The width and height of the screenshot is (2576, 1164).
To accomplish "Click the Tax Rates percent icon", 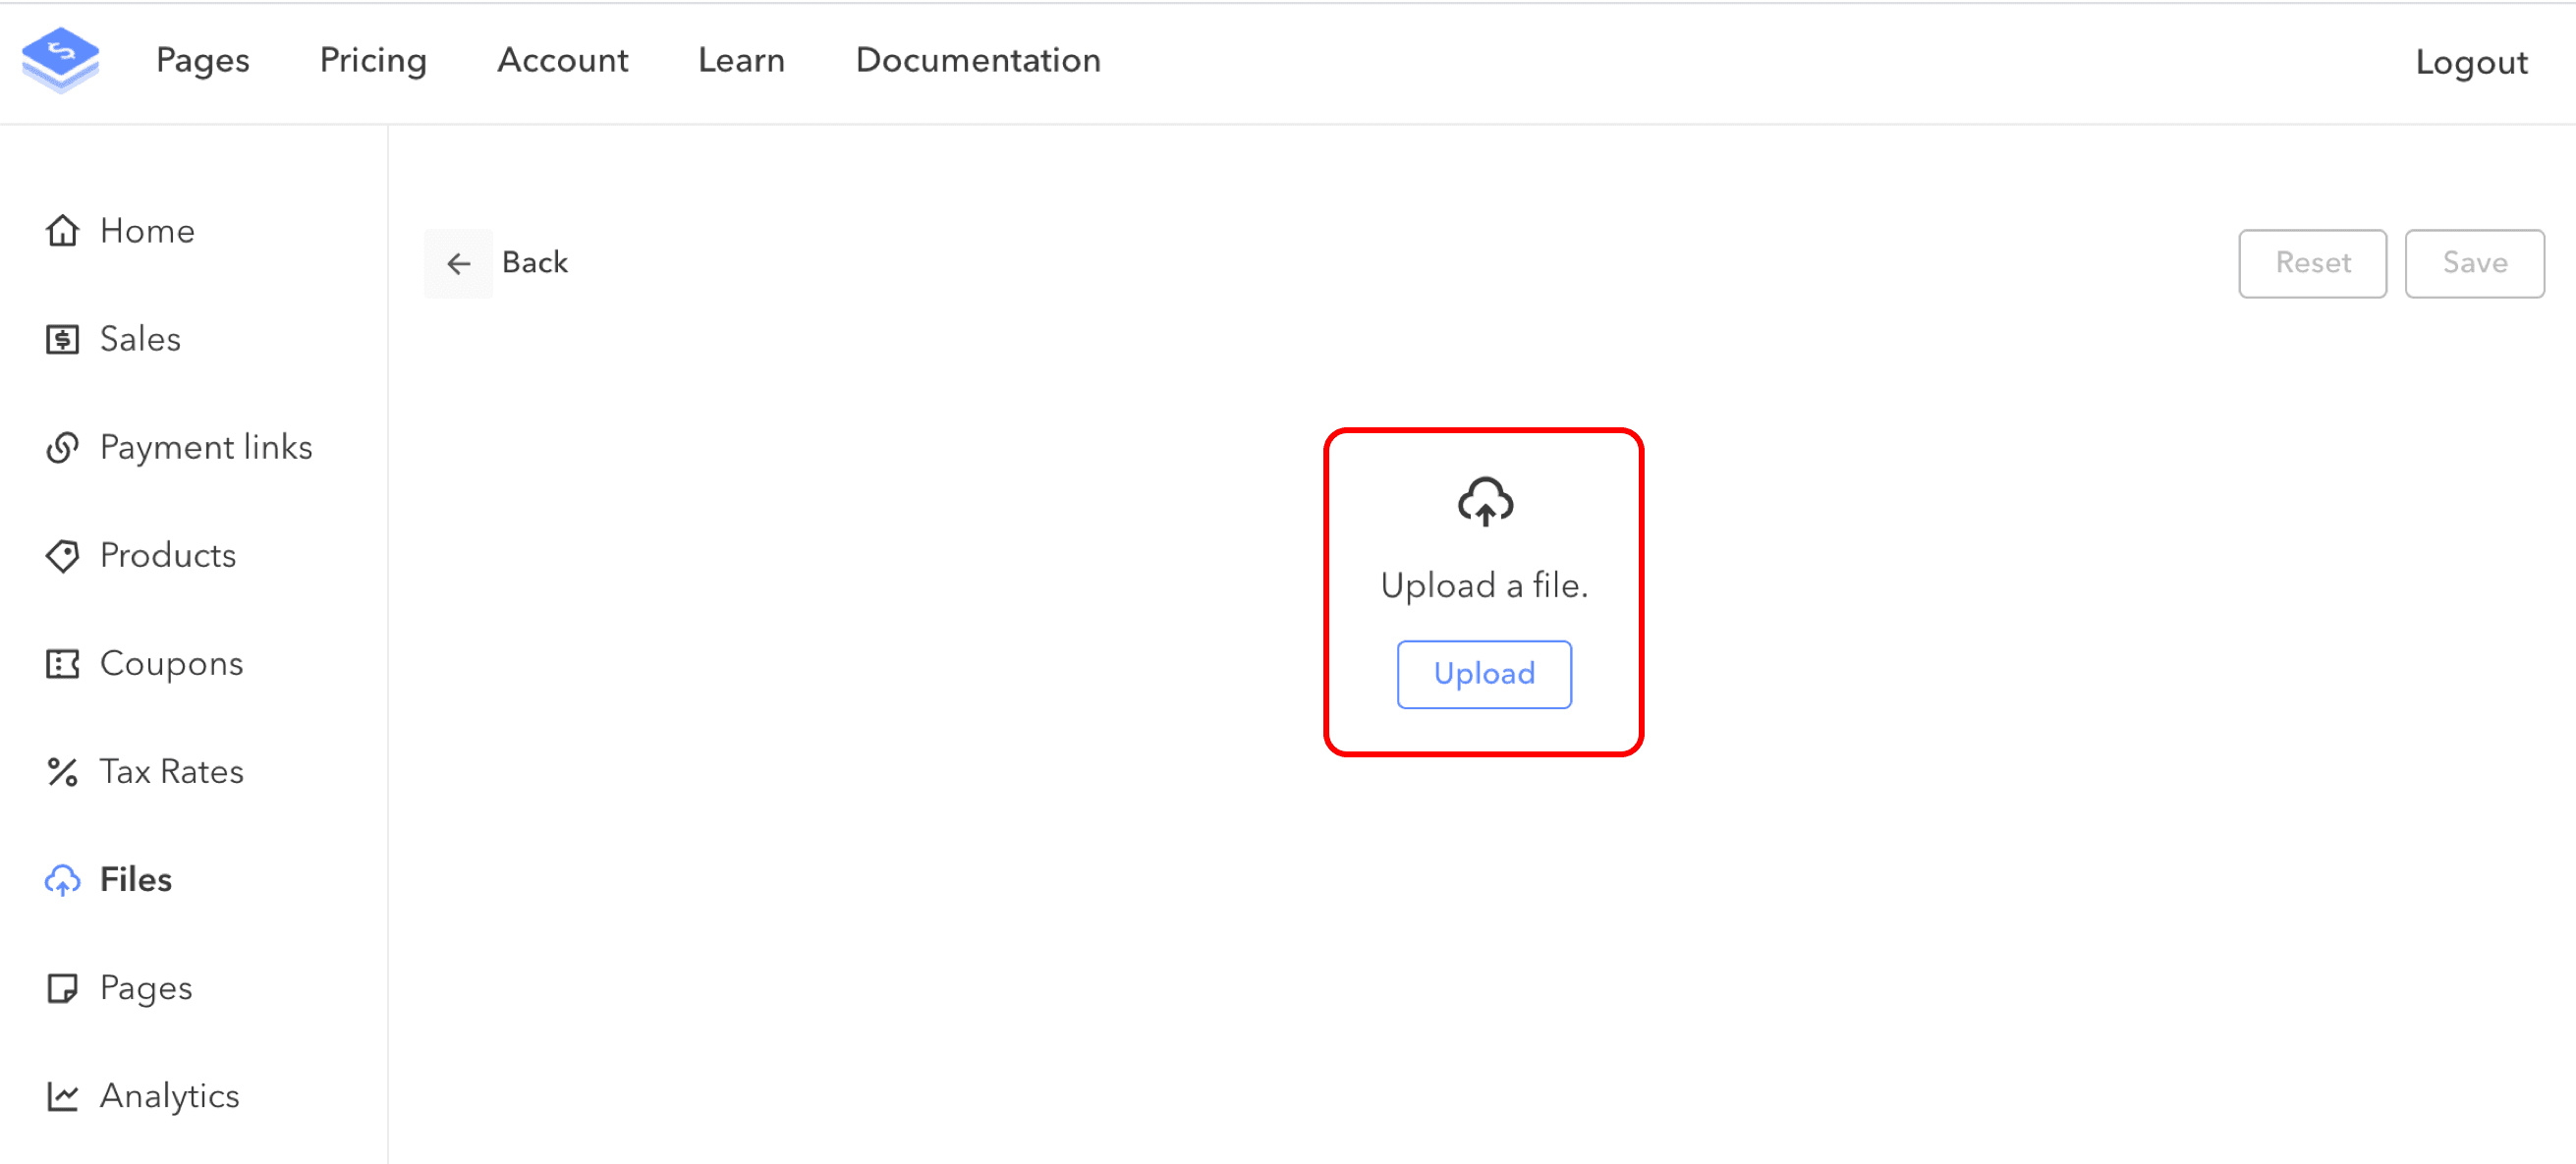I will coord(62,772).
